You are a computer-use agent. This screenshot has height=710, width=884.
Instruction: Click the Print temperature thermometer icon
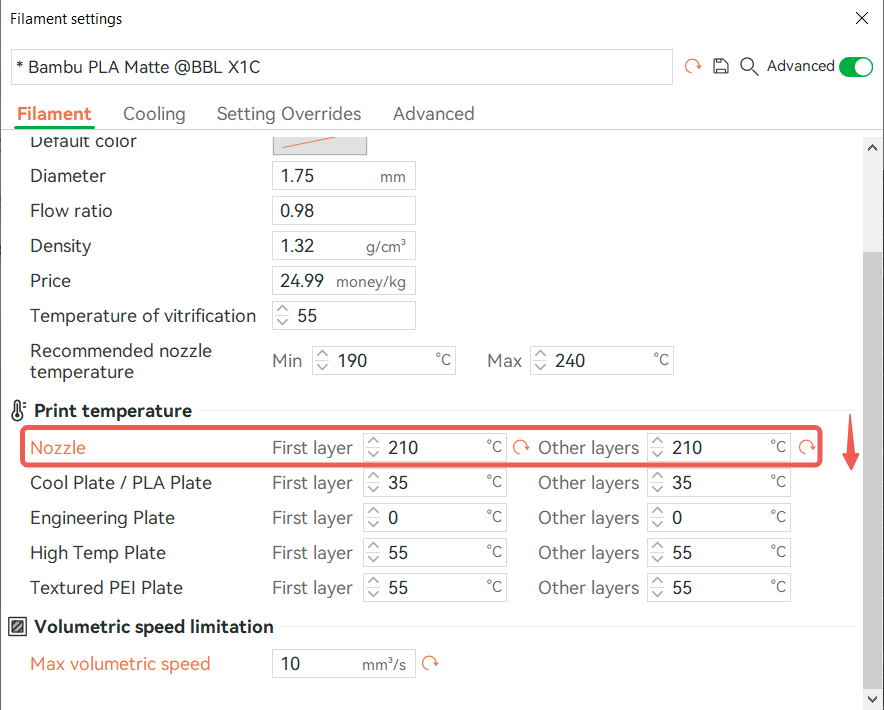(18, 411)
